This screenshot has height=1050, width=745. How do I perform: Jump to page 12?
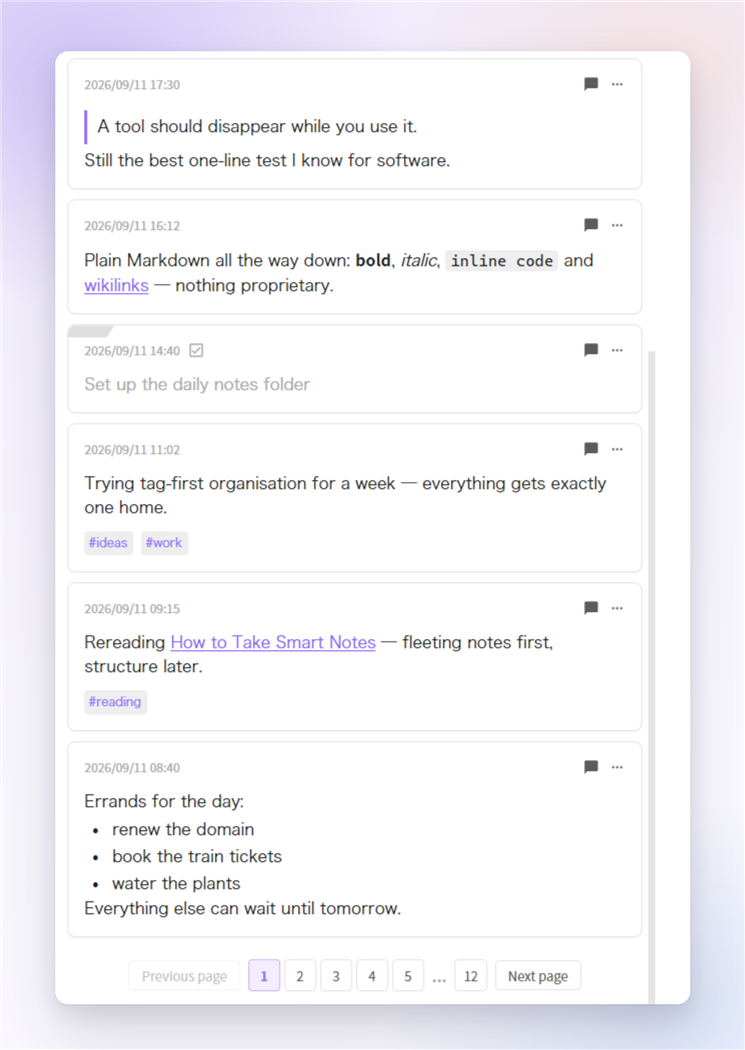point(471,976)
